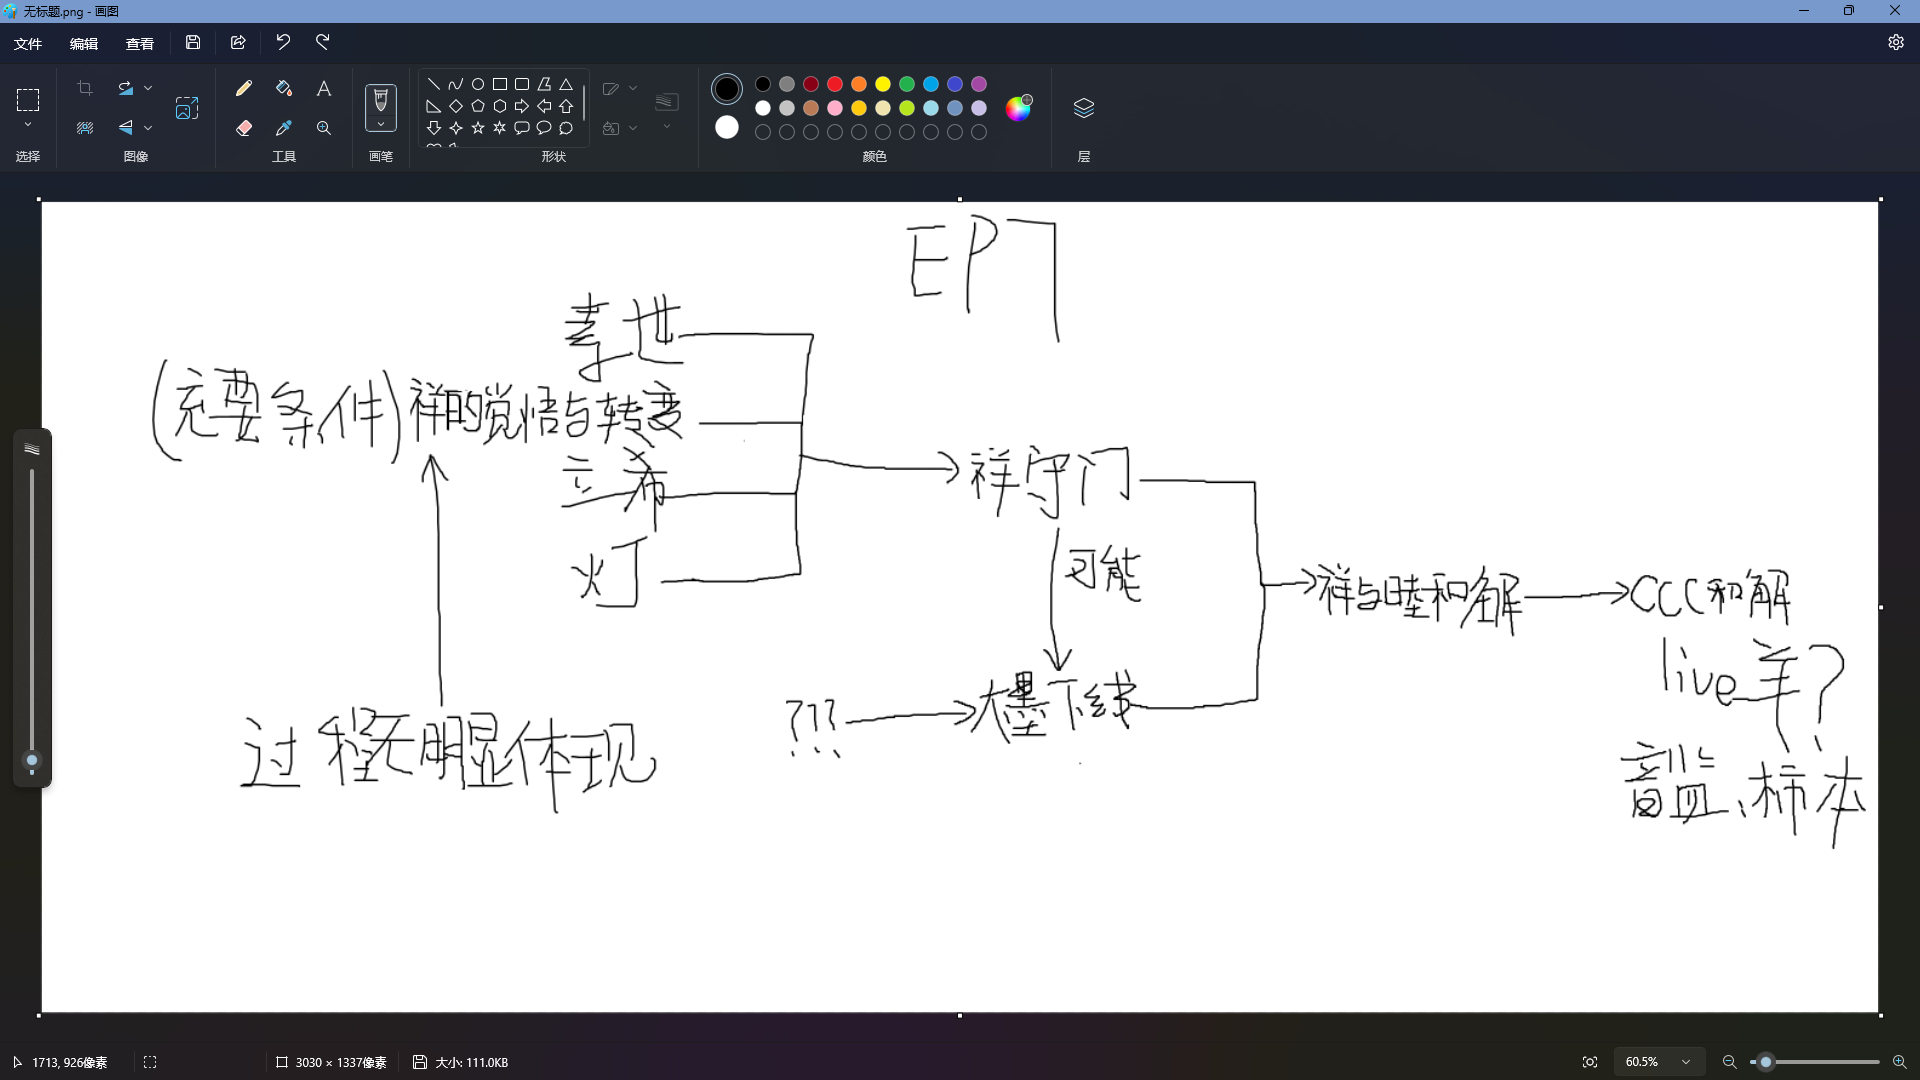Screen dimensions: 1920x1080
Task: Select the Text tool
Action: [x=324, y=88]
